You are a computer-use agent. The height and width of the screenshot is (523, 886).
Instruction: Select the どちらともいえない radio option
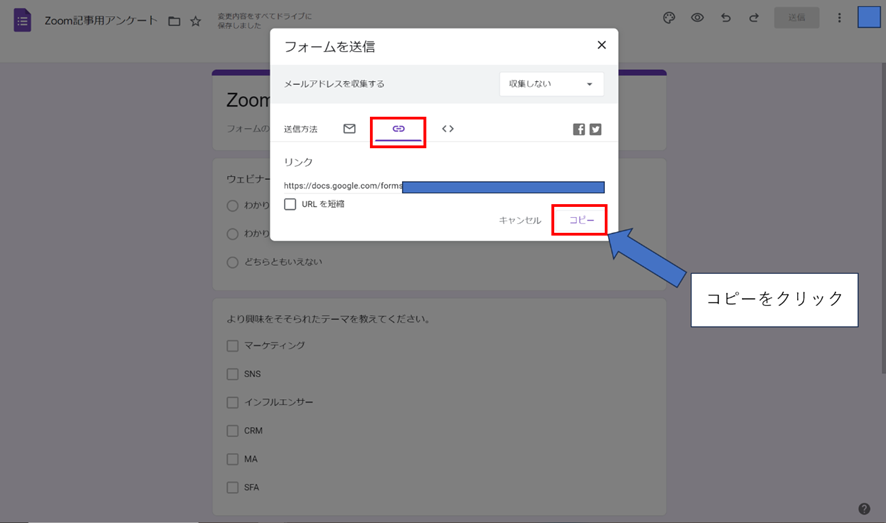232,262
